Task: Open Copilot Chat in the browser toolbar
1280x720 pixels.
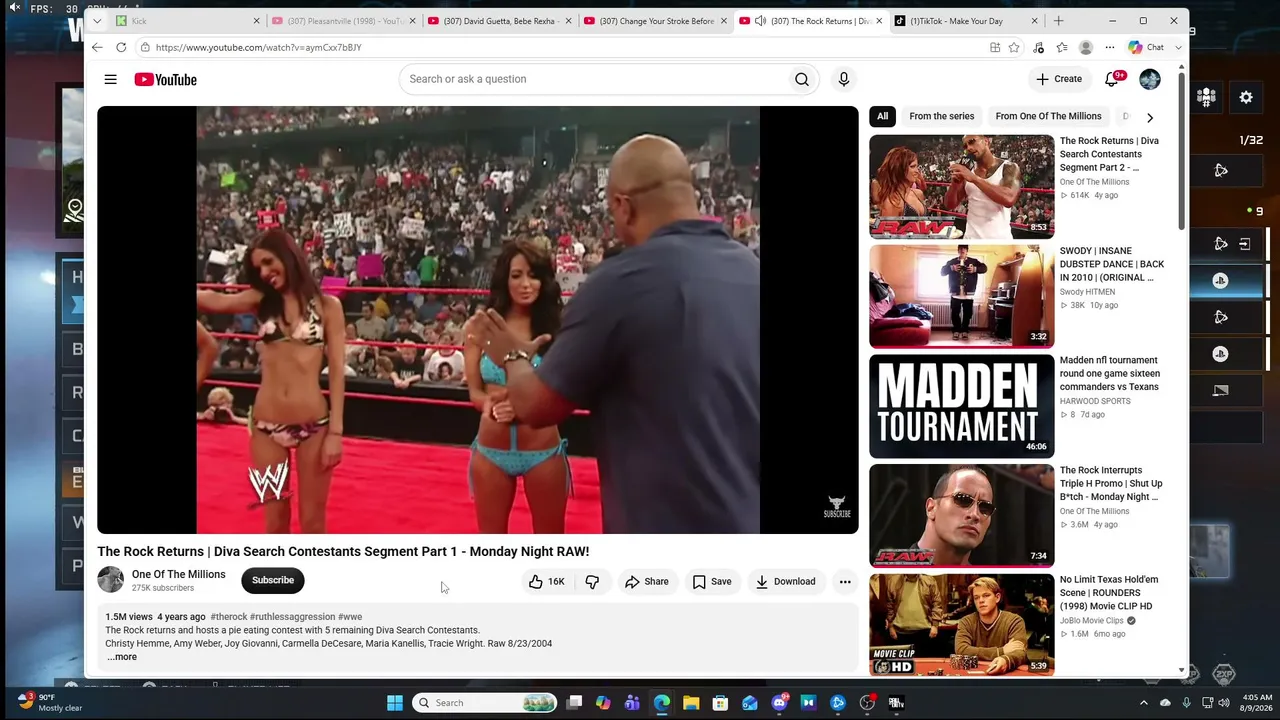Action: tap(1146, 47)
